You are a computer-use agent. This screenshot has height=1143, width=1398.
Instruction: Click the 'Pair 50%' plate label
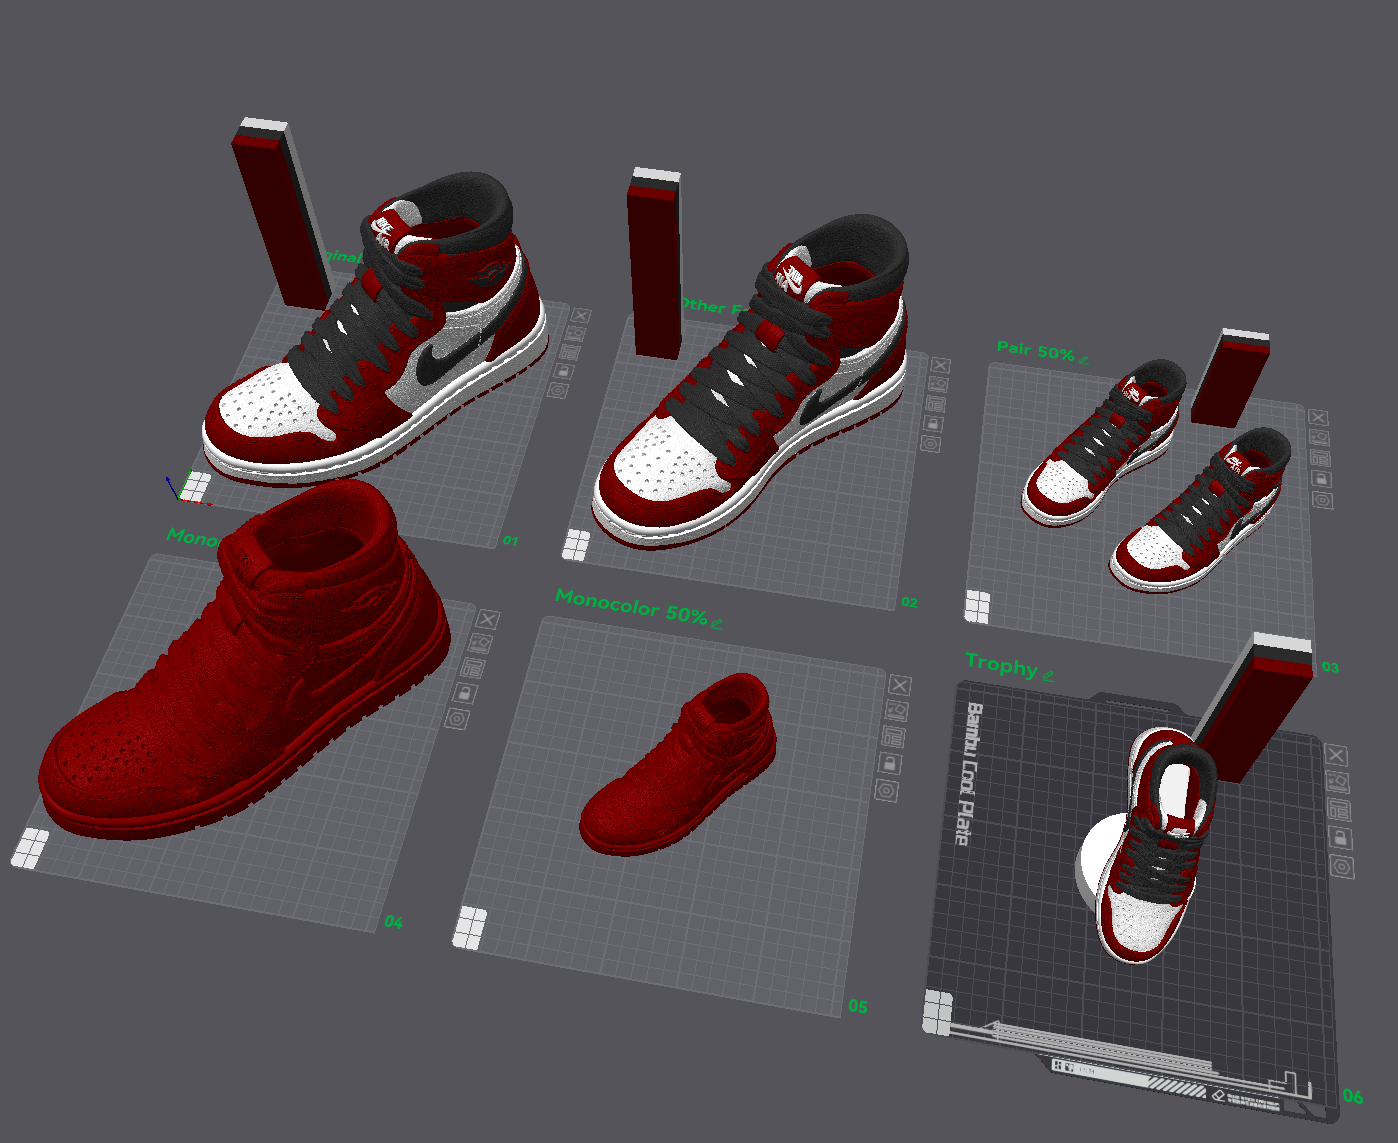(x=1035, y=350)
